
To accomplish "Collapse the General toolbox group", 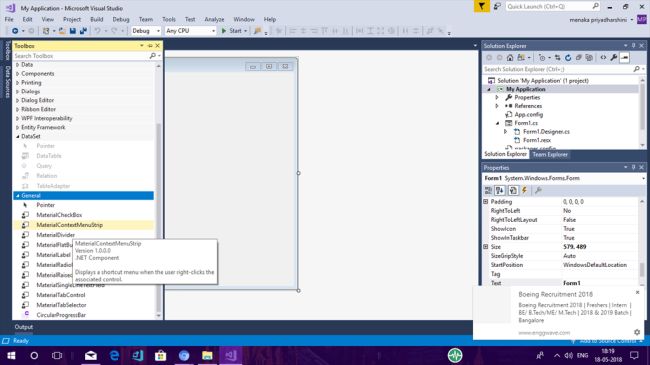I will pos(17,195).
